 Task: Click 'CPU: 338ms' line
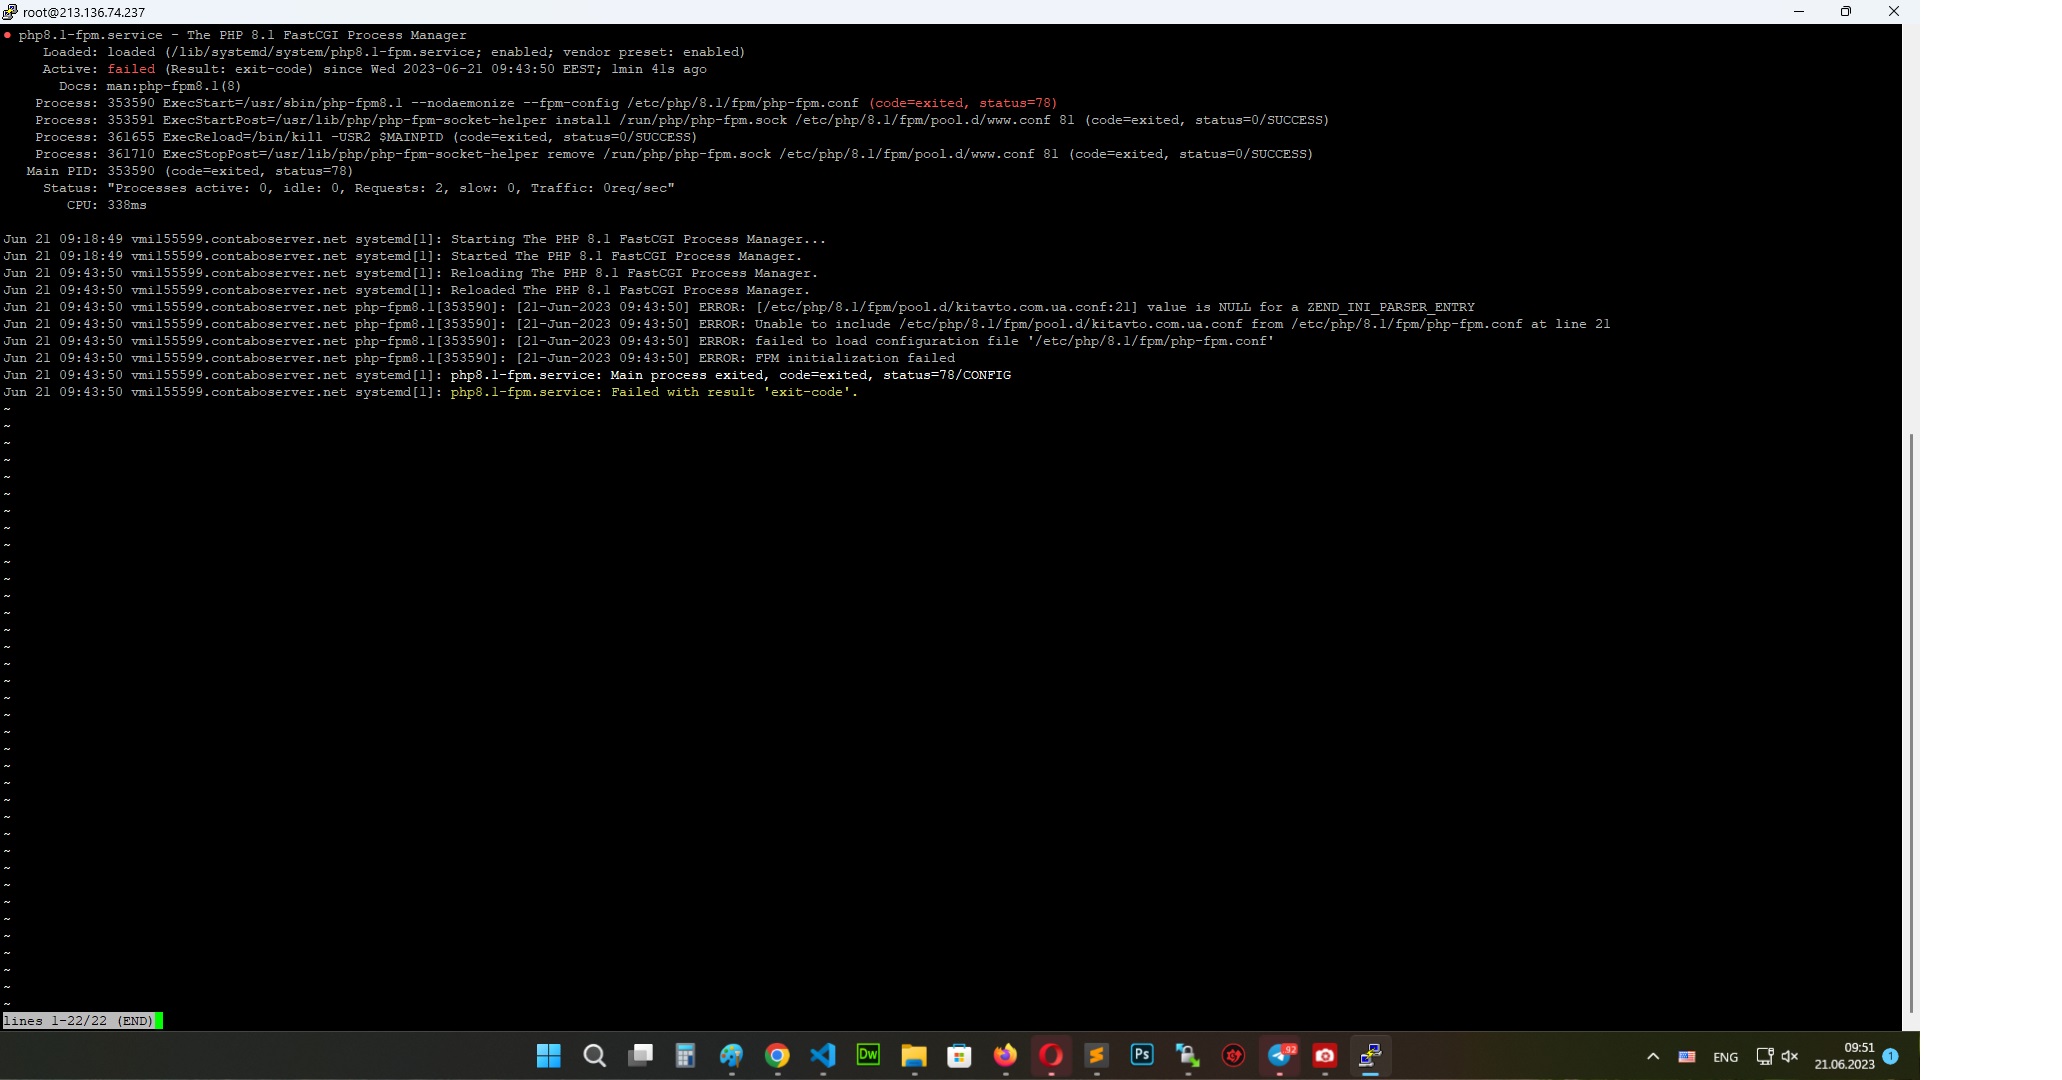click(106, 205)
